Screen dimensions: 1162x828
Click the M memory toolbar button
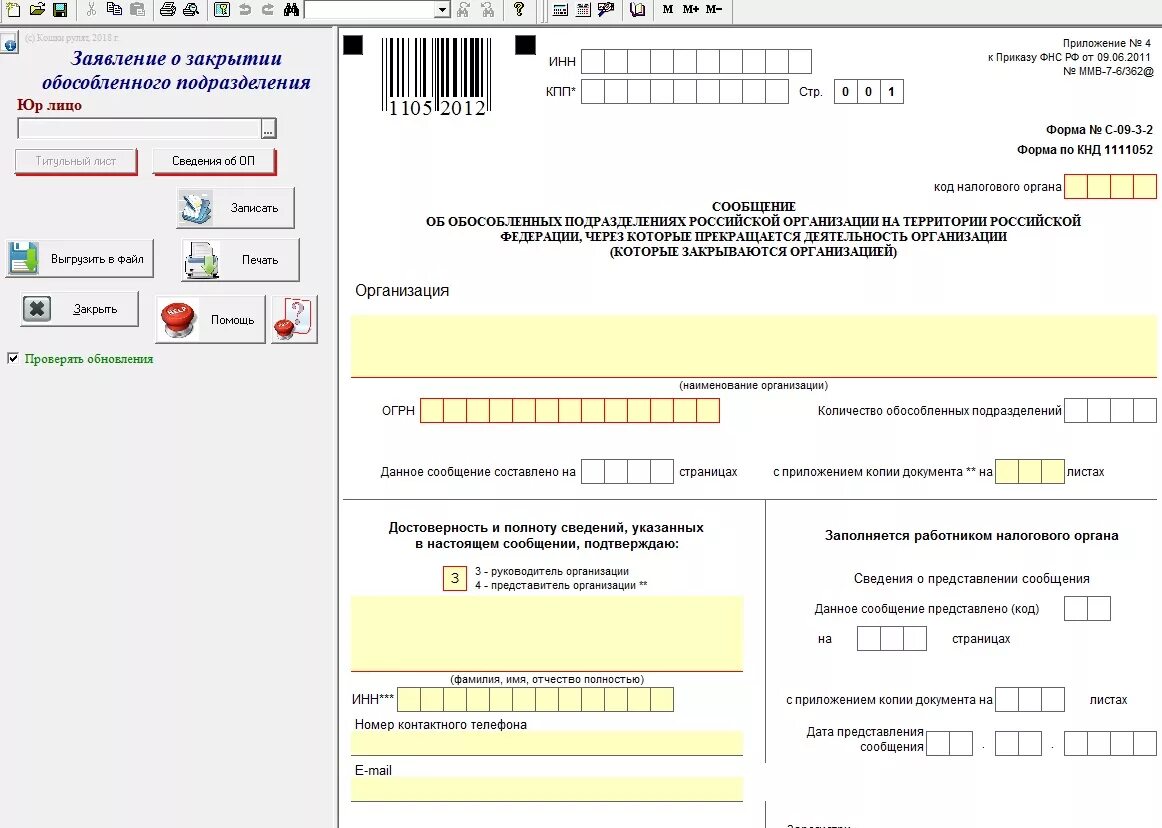pyautogui.click(x=668, y=9)
